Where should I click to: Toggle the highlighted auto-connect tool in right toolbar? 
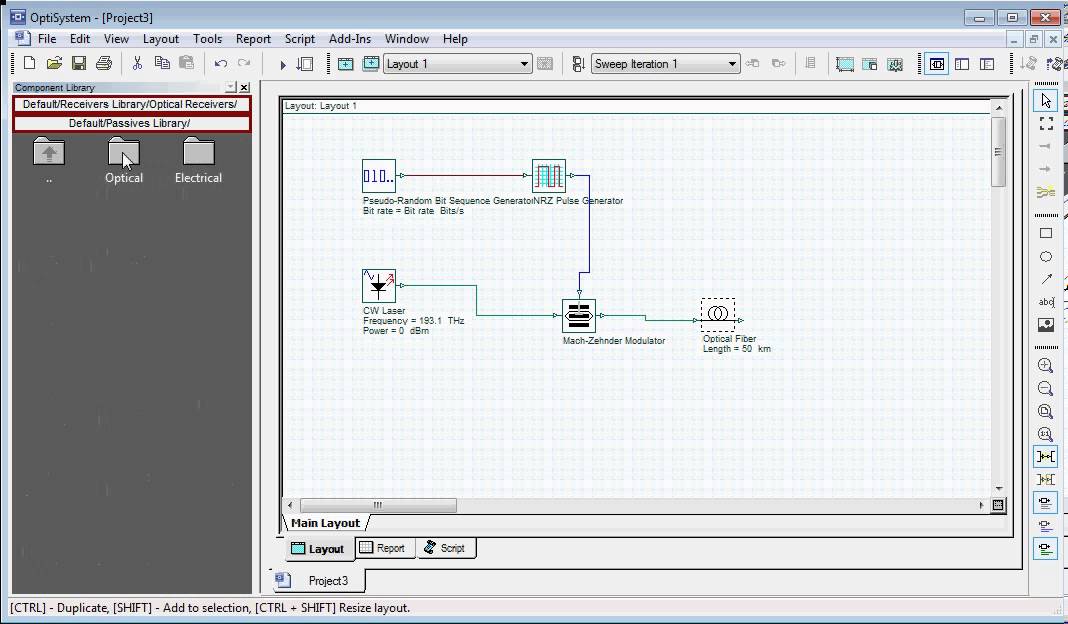(1046, 456)
